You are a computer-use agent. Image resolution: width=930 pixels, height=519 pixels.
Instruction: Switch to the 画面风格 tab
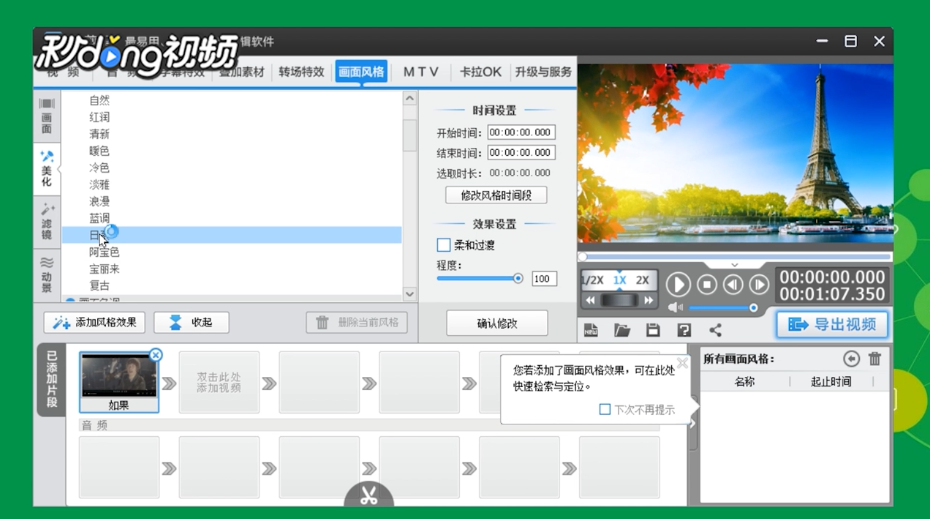pos(361,72)
